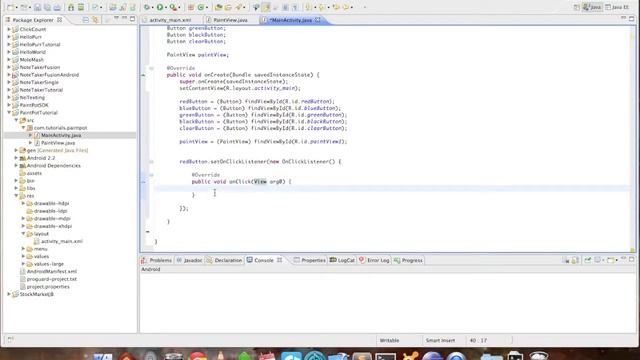
Task: Click Collapse All in Package Explorer
Action: pyautogui.click(x=86, y=20)
